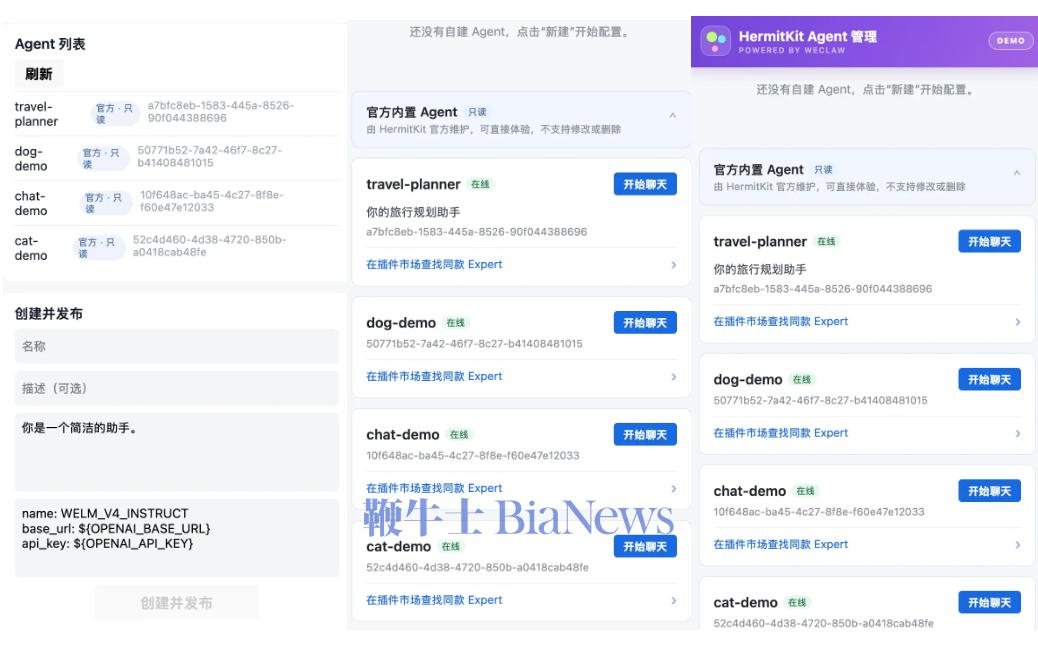1038x648 pixels.
Task: Focus the 描述（可选） description field
Action: [176, 389]
